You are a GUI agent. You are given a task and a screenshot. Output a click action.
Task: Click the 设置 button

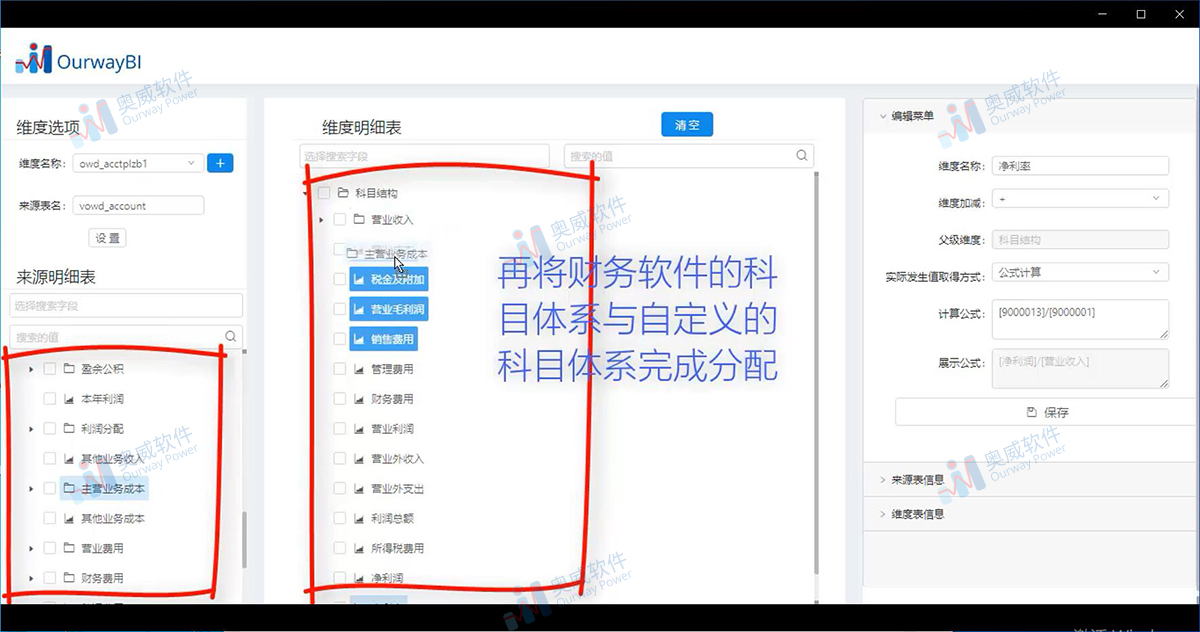point(107,238)
